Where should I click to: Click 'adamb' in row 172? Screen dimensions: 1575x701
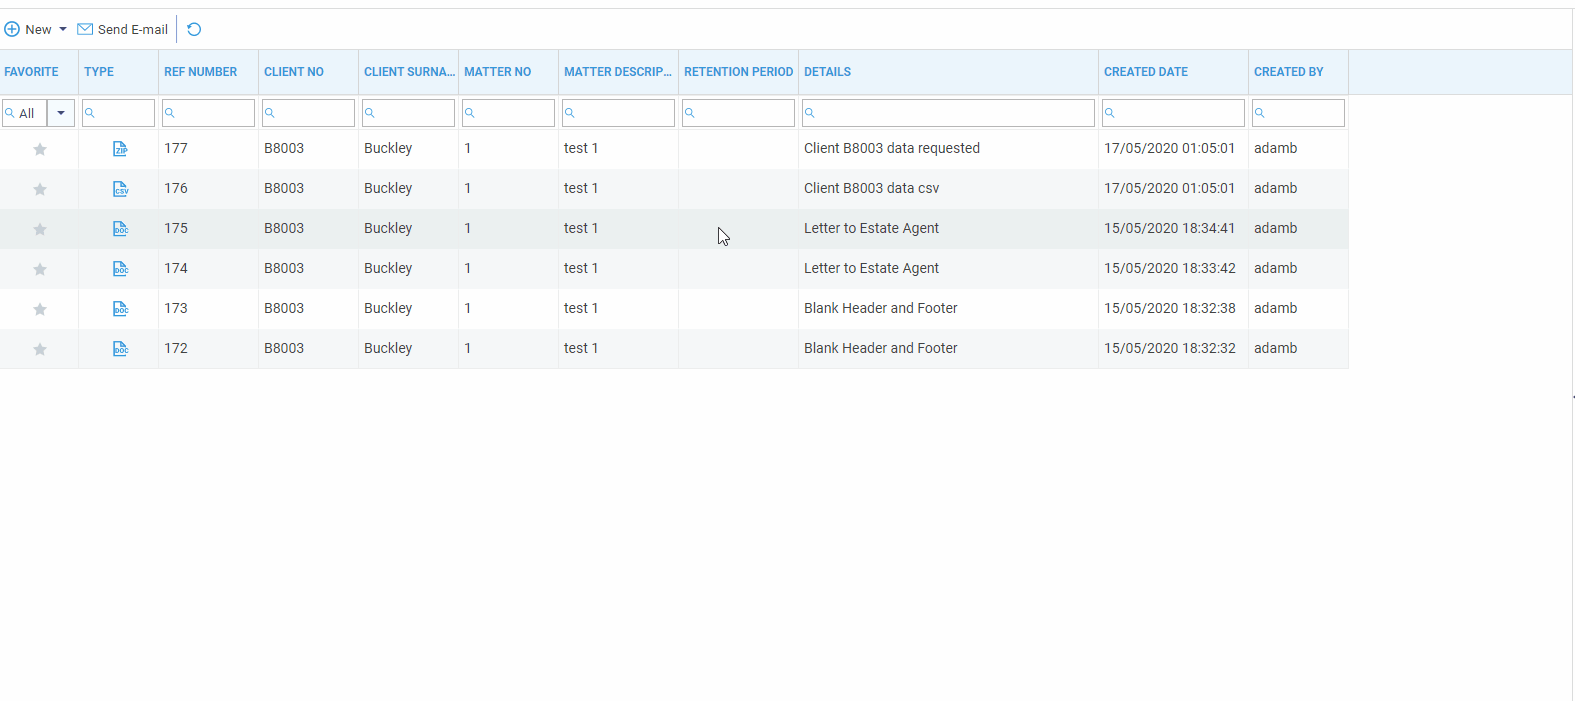tap(1275, 348)
